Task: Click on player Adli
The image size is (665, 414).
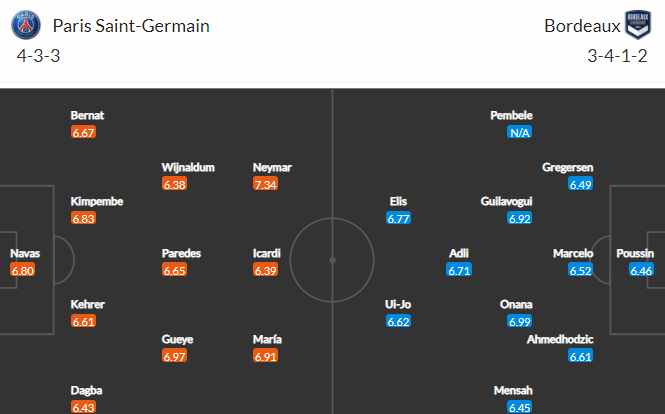Action: tap(459, 253)
